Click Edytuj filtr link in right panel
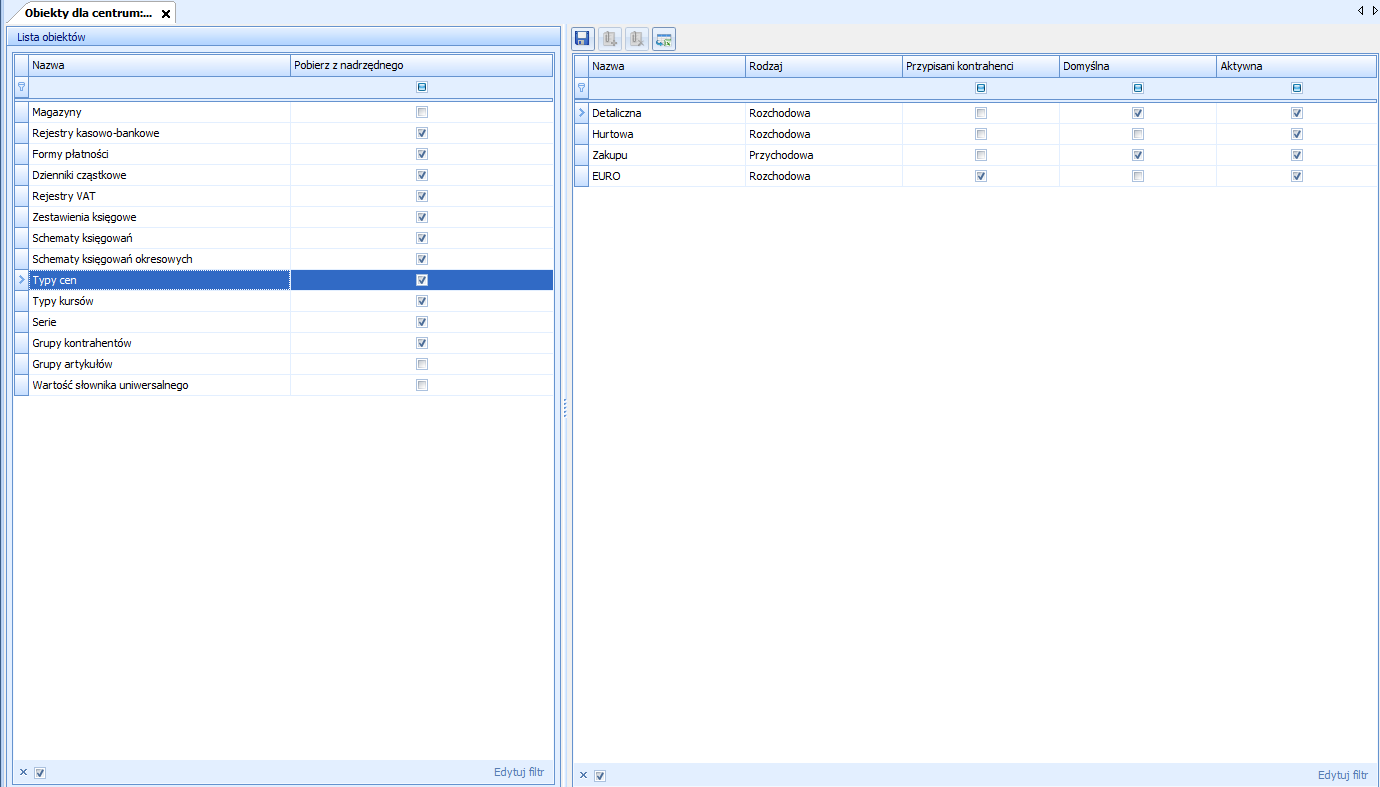Image resolution: width=1380 pixels, height=787 pixels. (1343, 775)
